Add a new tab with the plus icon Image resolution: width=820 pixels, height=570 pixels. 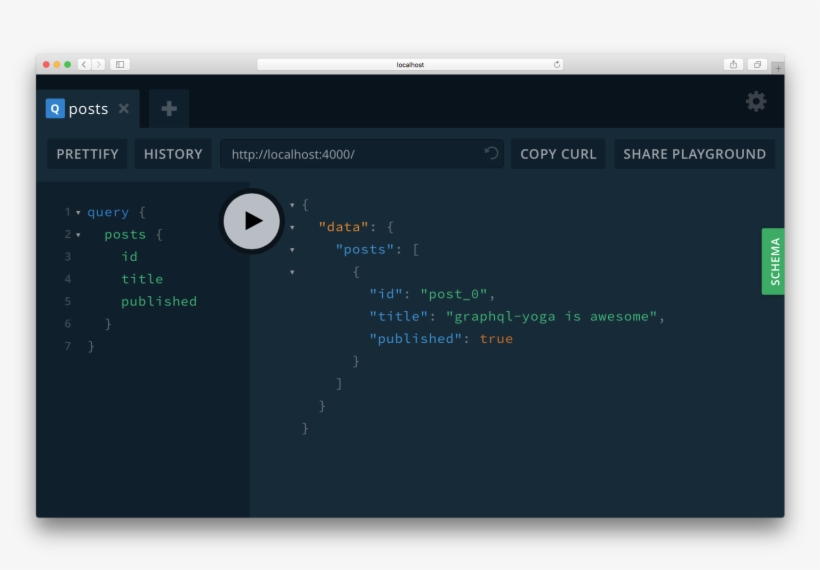pos(168,109)
